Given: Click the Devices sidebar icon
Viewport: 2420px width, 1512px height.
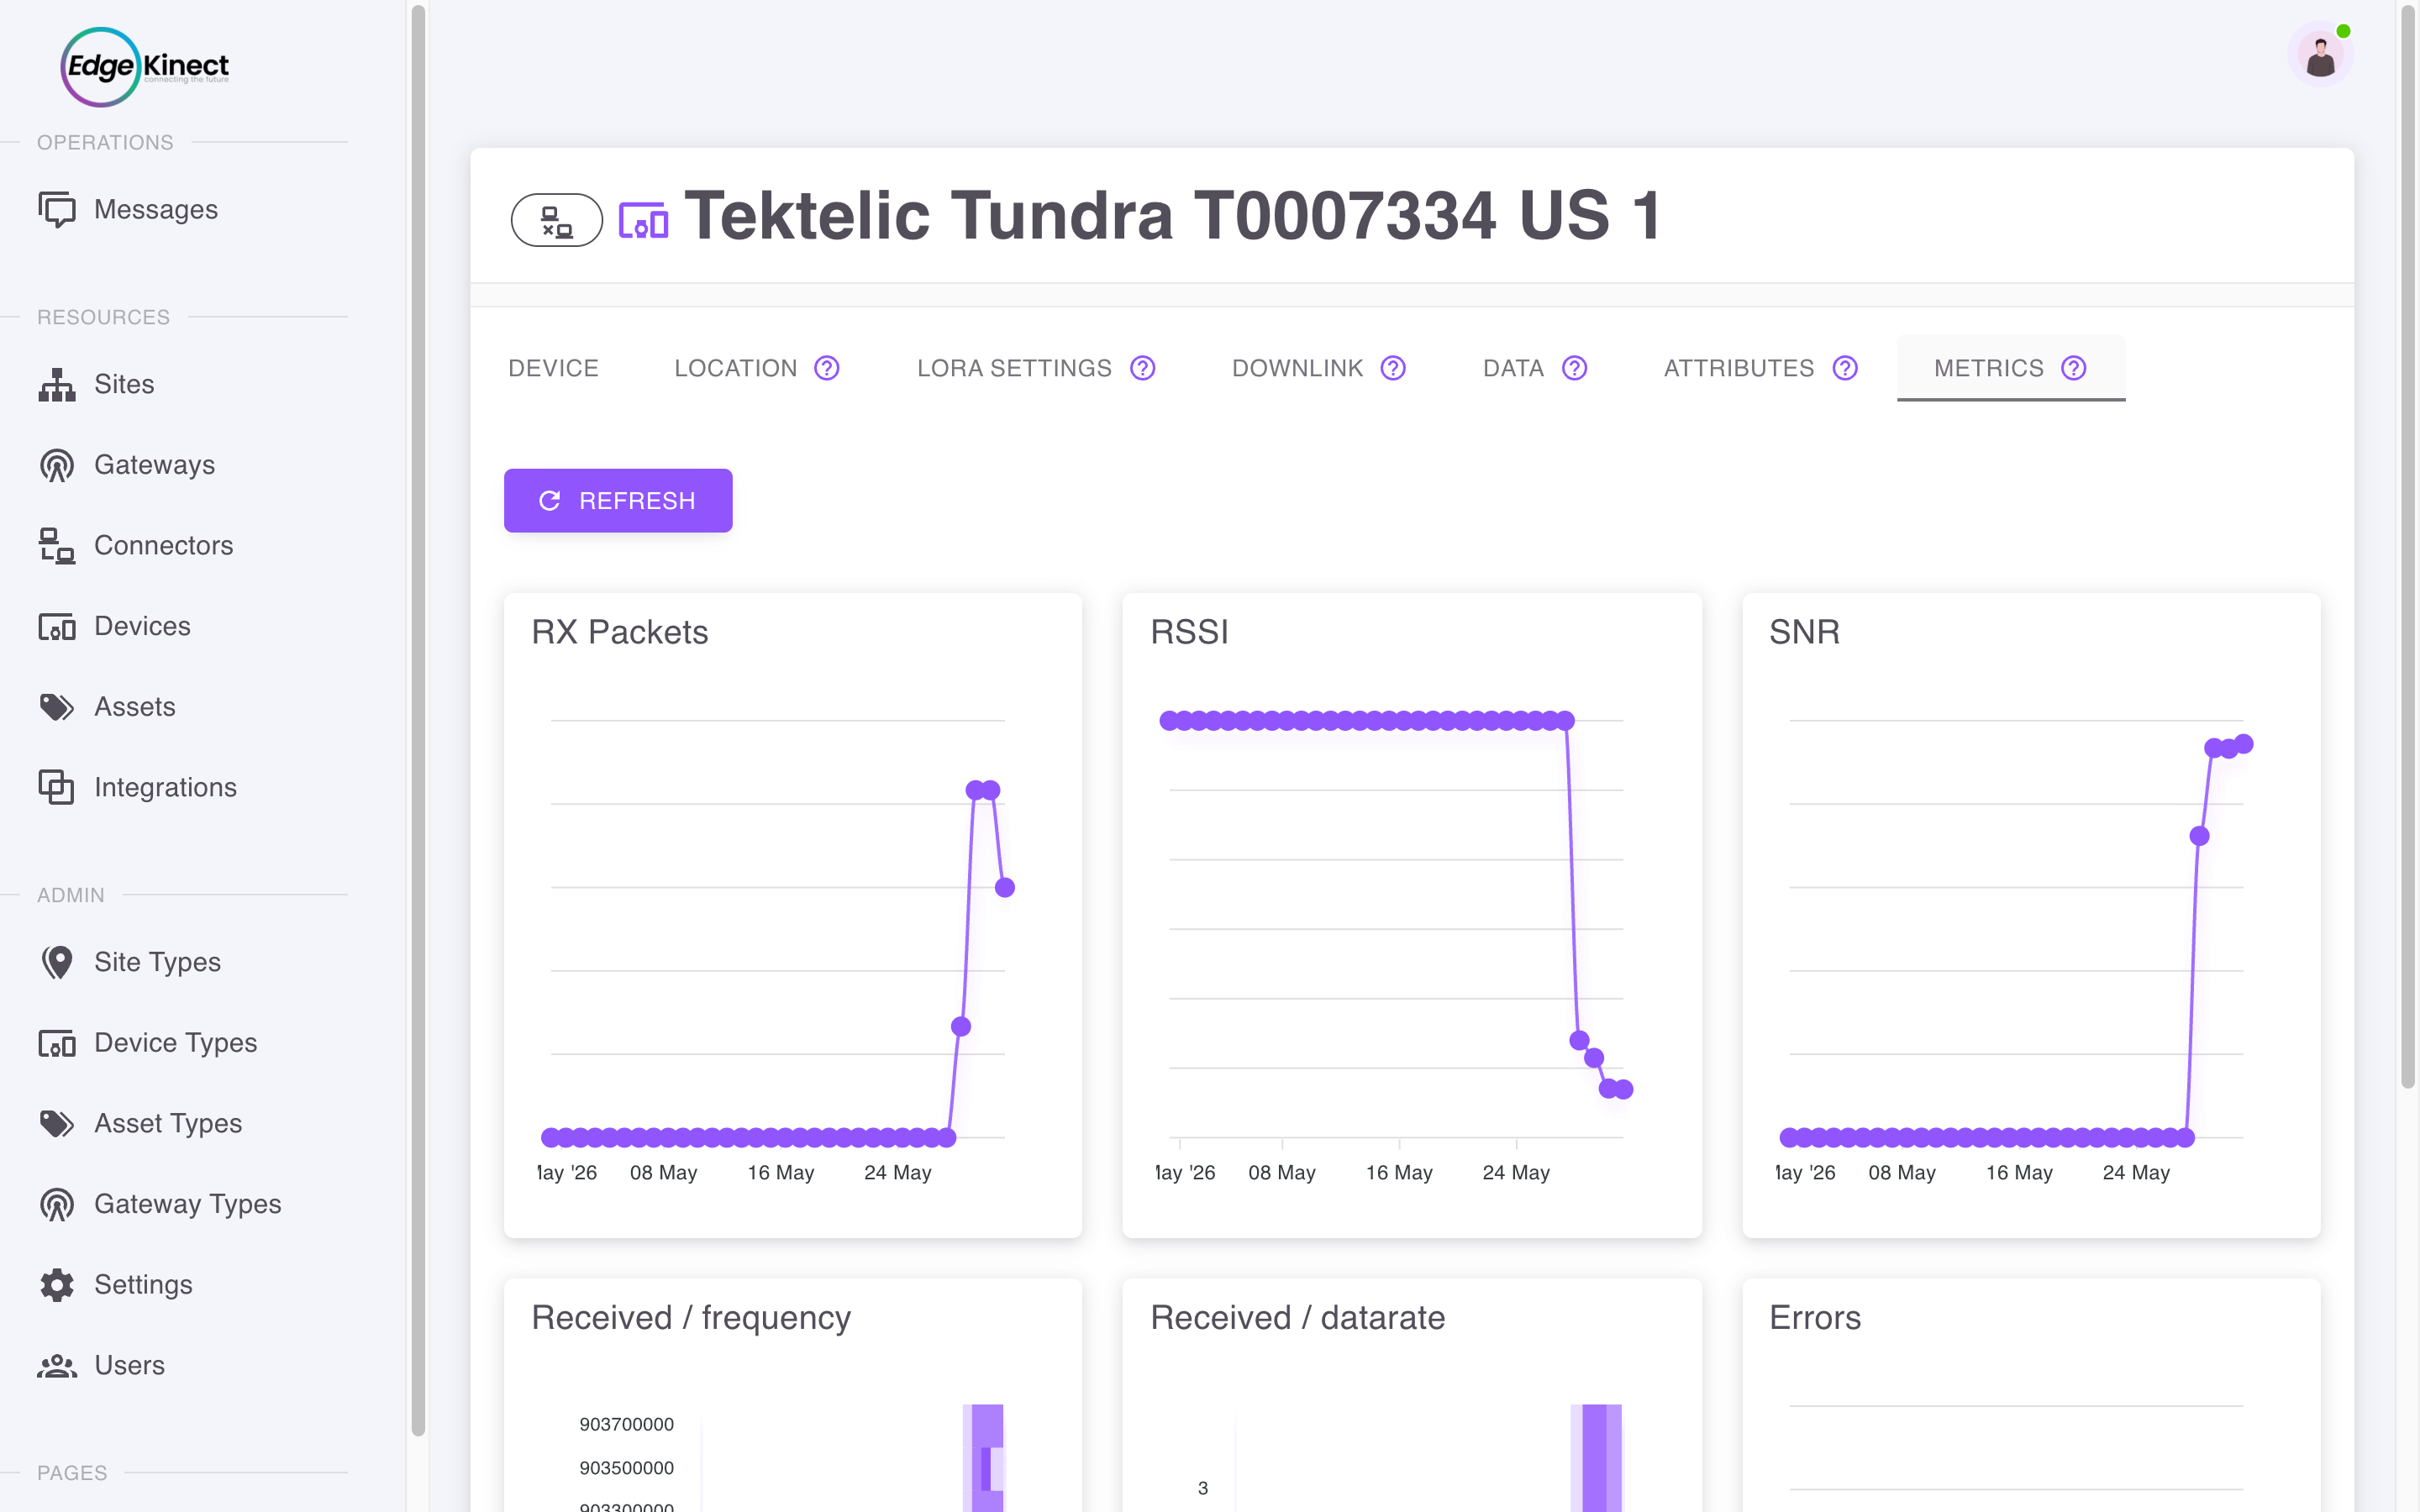Looking at the screenshot, I should (x=57, y=626).
